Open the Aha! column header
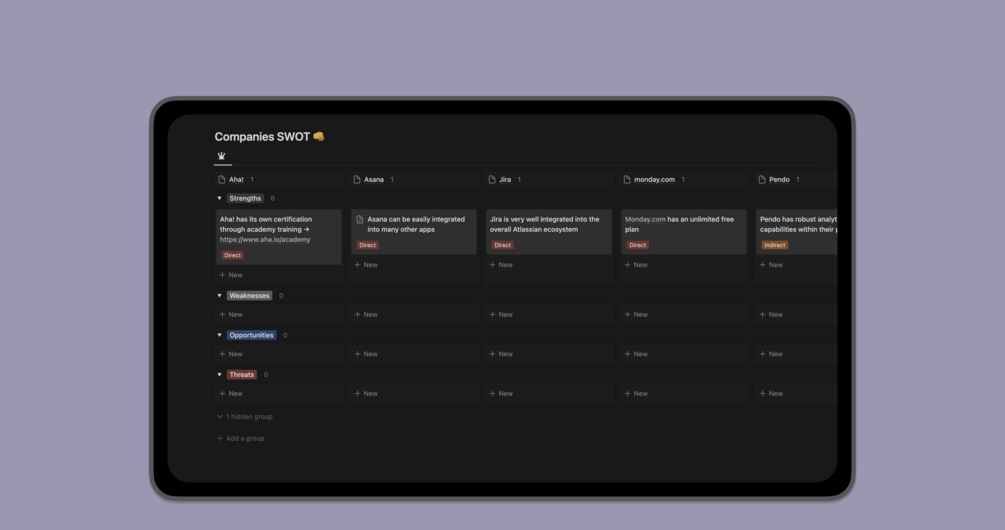Viewport: 1005px width, 530px height. click(x=237, y=179)
